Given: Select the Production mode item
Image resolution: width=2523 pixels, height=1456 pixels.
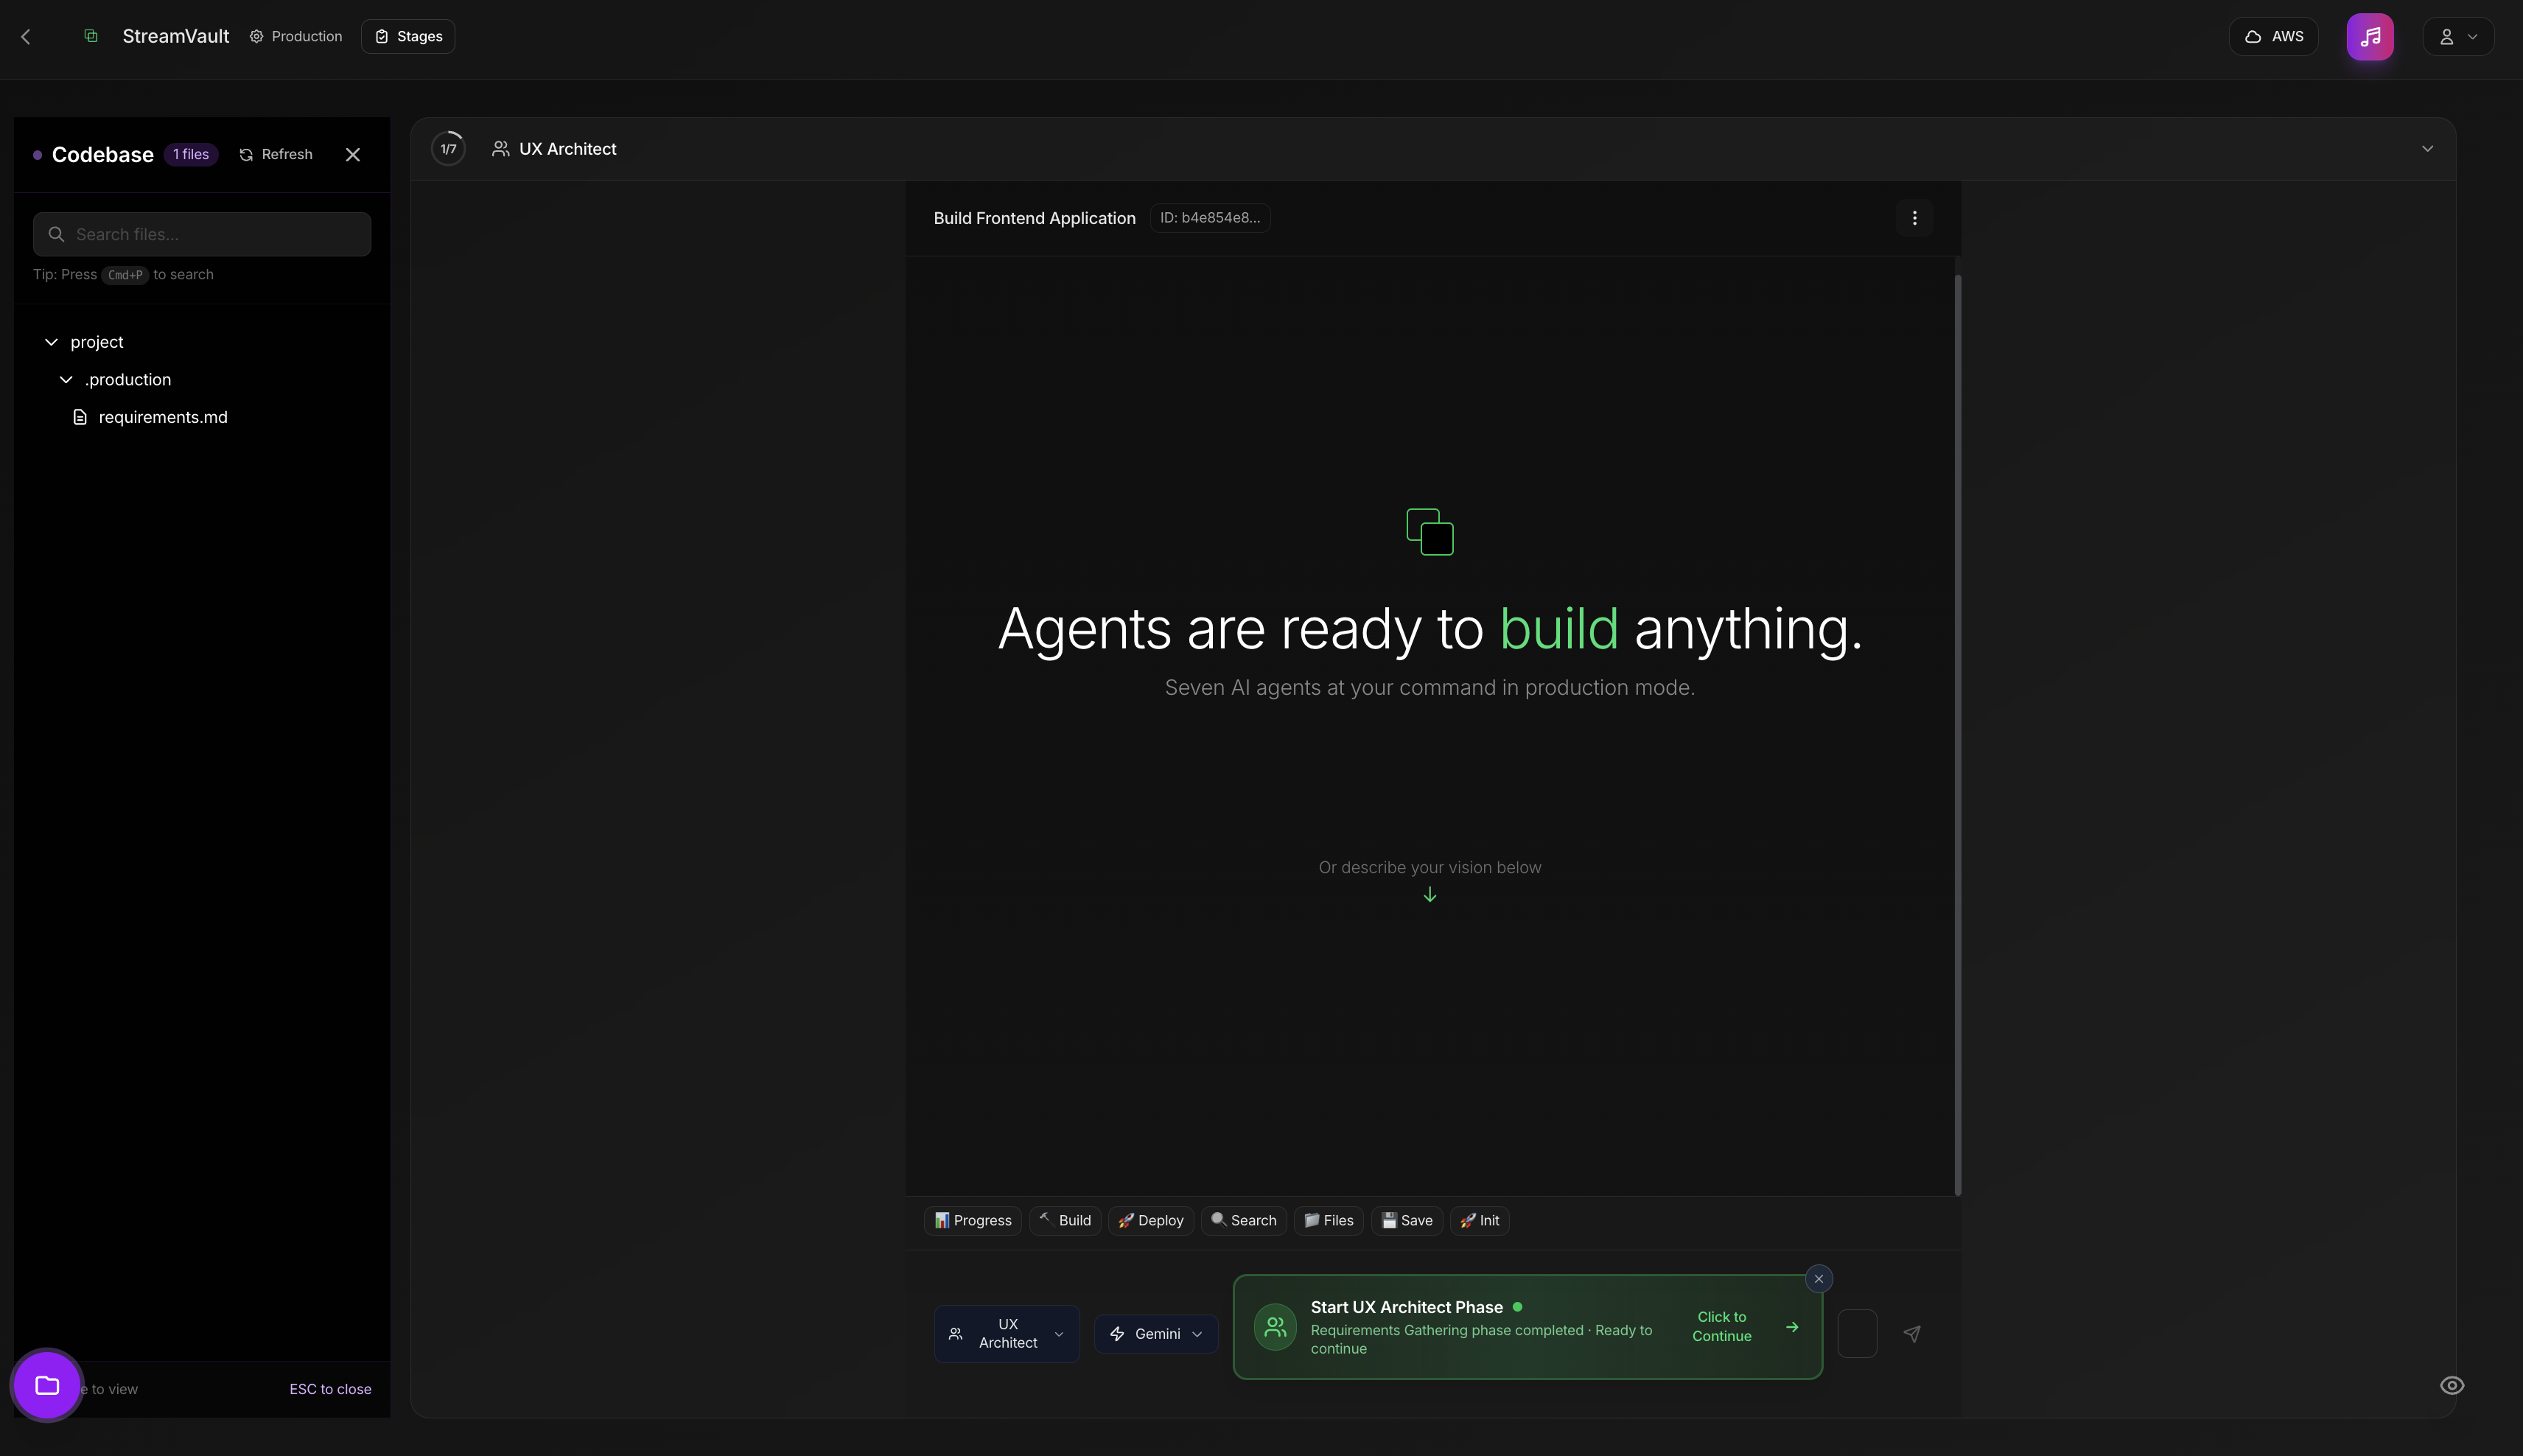Looking at the screenshot, I should [296, 37].
